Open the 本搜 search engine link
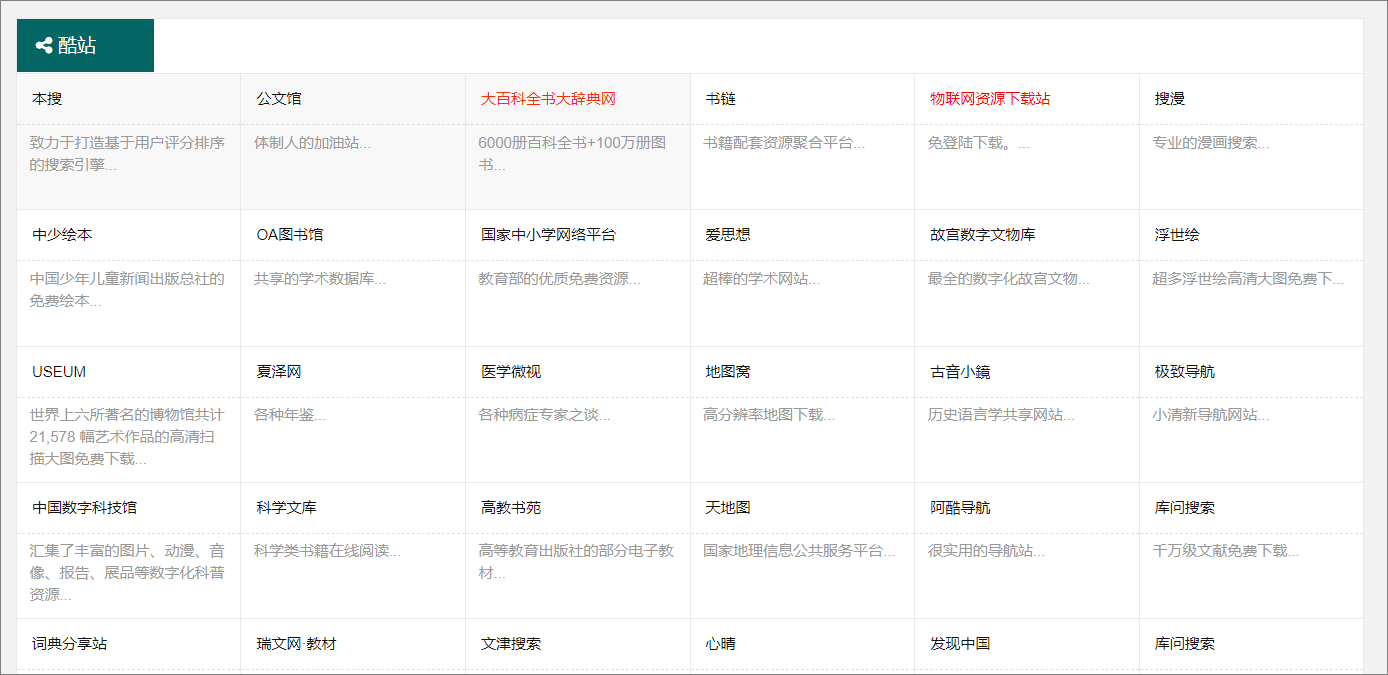 pos(43,98)
